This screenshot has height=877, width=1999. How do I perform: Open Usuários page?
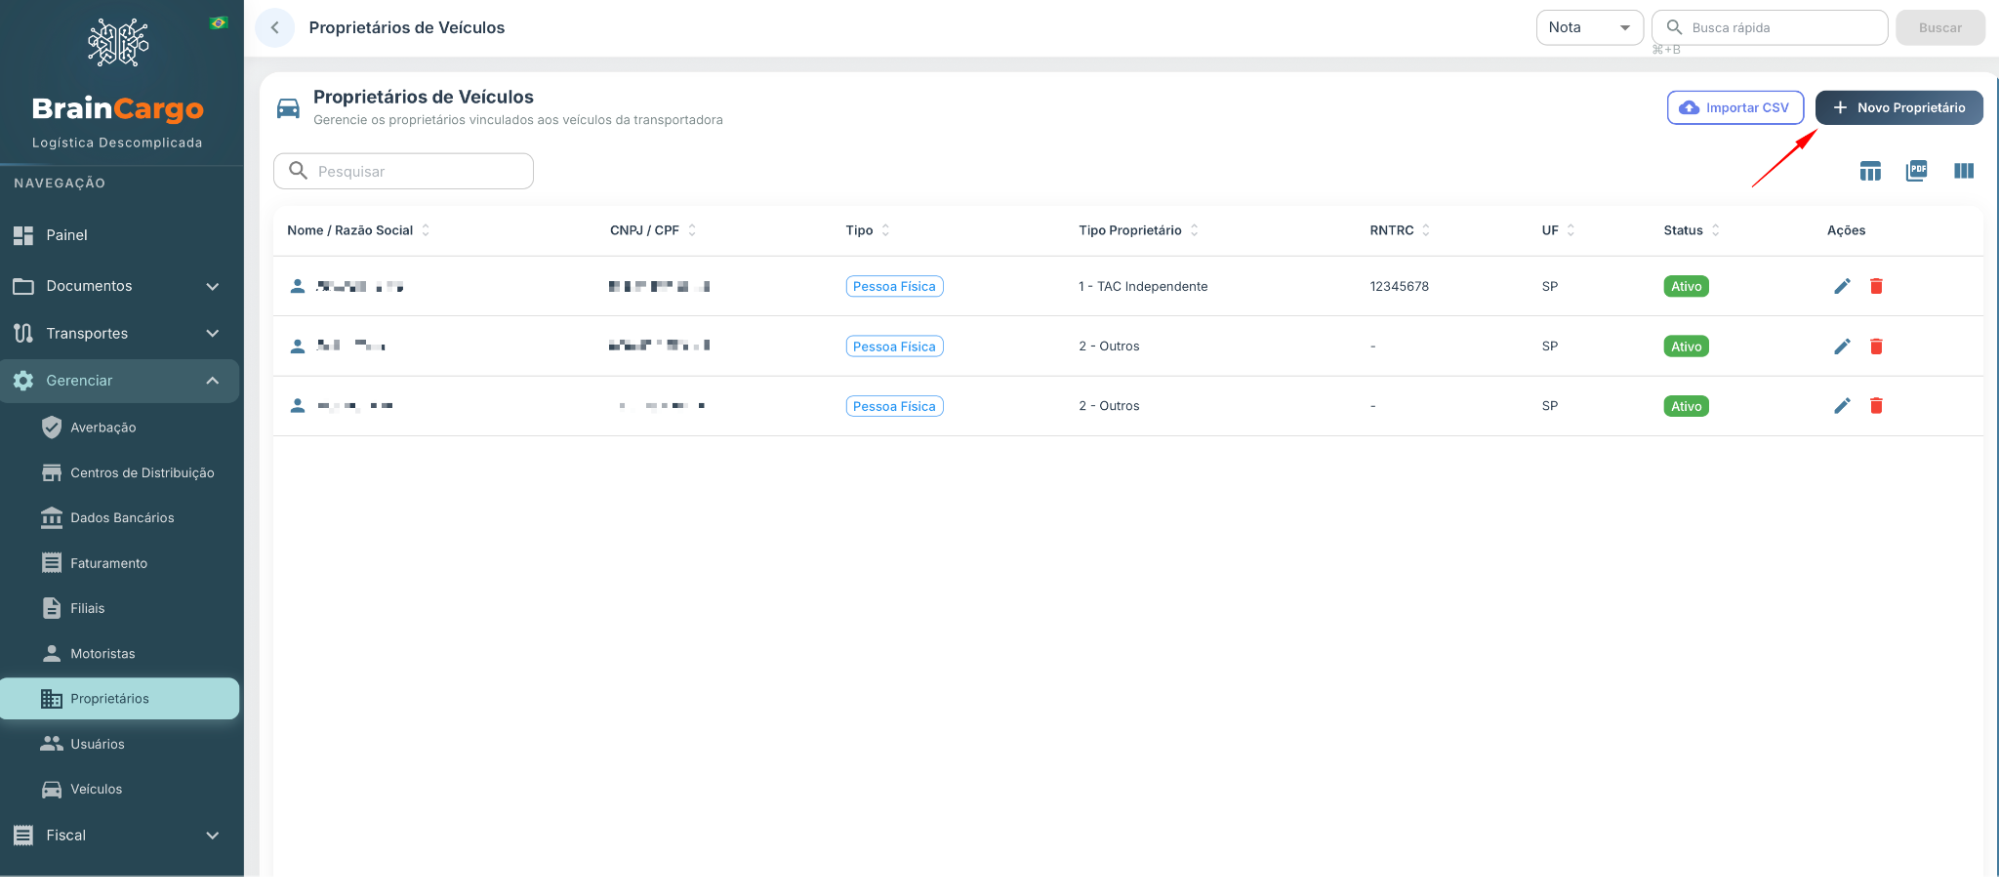pyautogui.click(x=120, y=744)
